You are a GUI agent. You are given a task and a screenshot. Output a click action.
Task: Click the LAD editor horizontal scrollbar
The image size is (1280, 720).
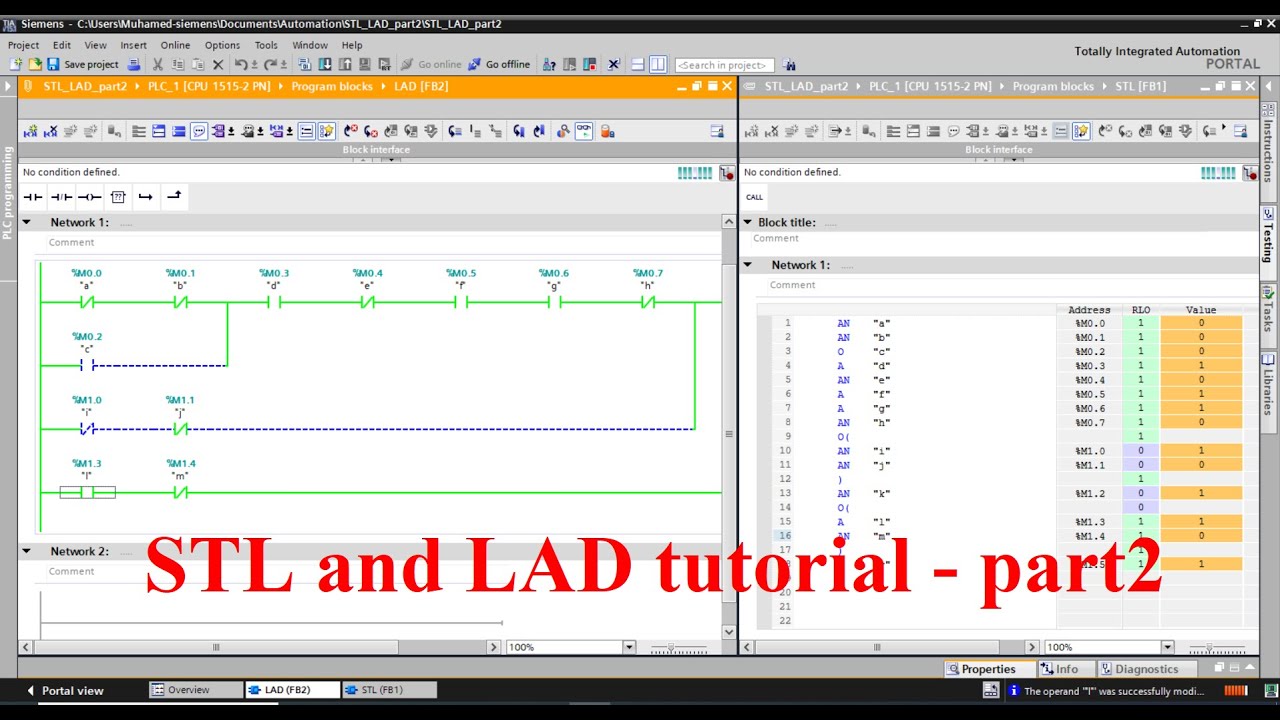pos(216,647)
